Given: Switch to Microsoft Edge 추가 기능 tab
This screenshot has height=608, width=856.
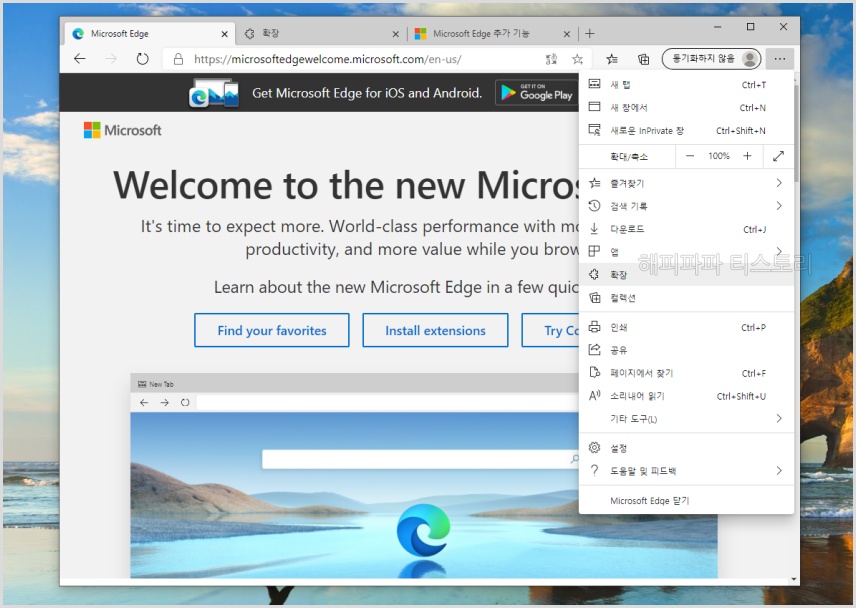Looking at the screenshot, I should coord(493,34).
